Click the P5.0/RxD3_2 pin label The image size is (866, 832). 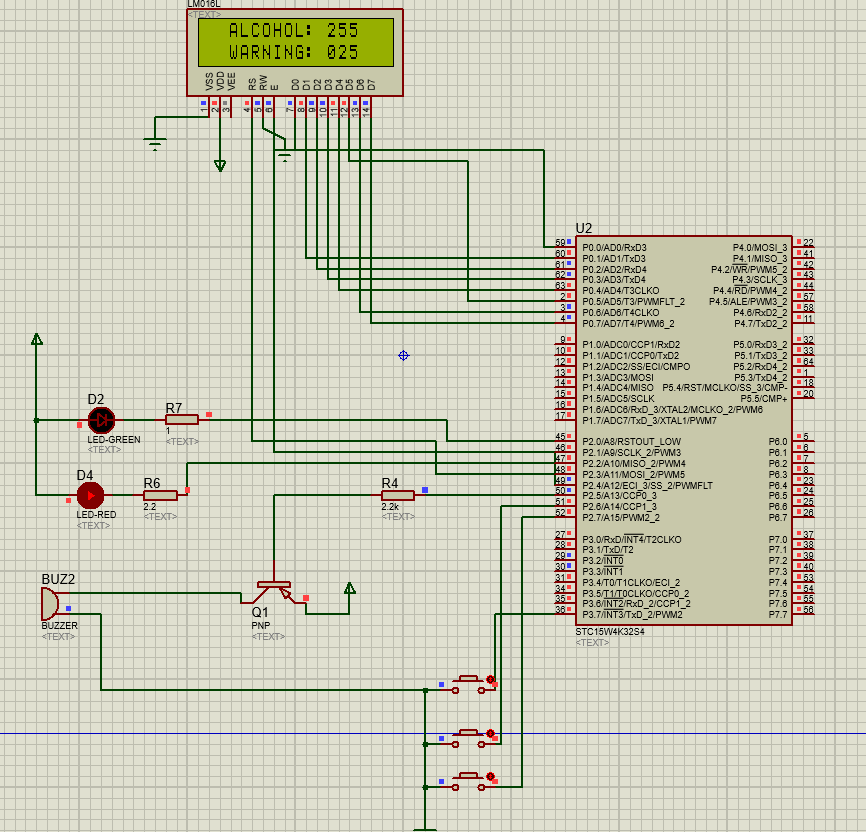point(761,345)
